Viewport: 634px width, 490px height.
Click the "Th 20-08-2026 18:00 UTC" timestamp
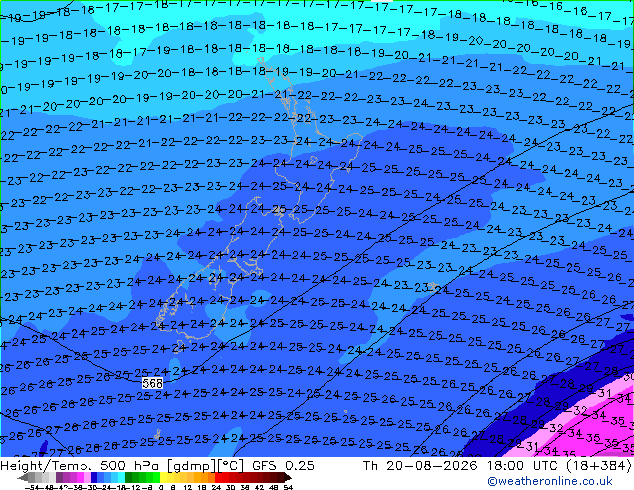[459, 466]
